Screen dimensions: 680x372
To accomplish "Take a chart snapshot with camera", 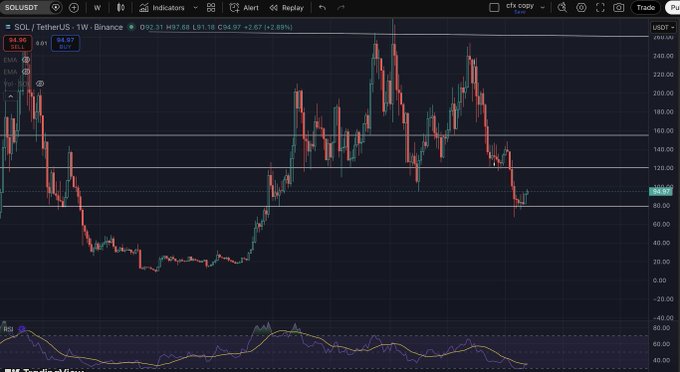I will point(619,7).
